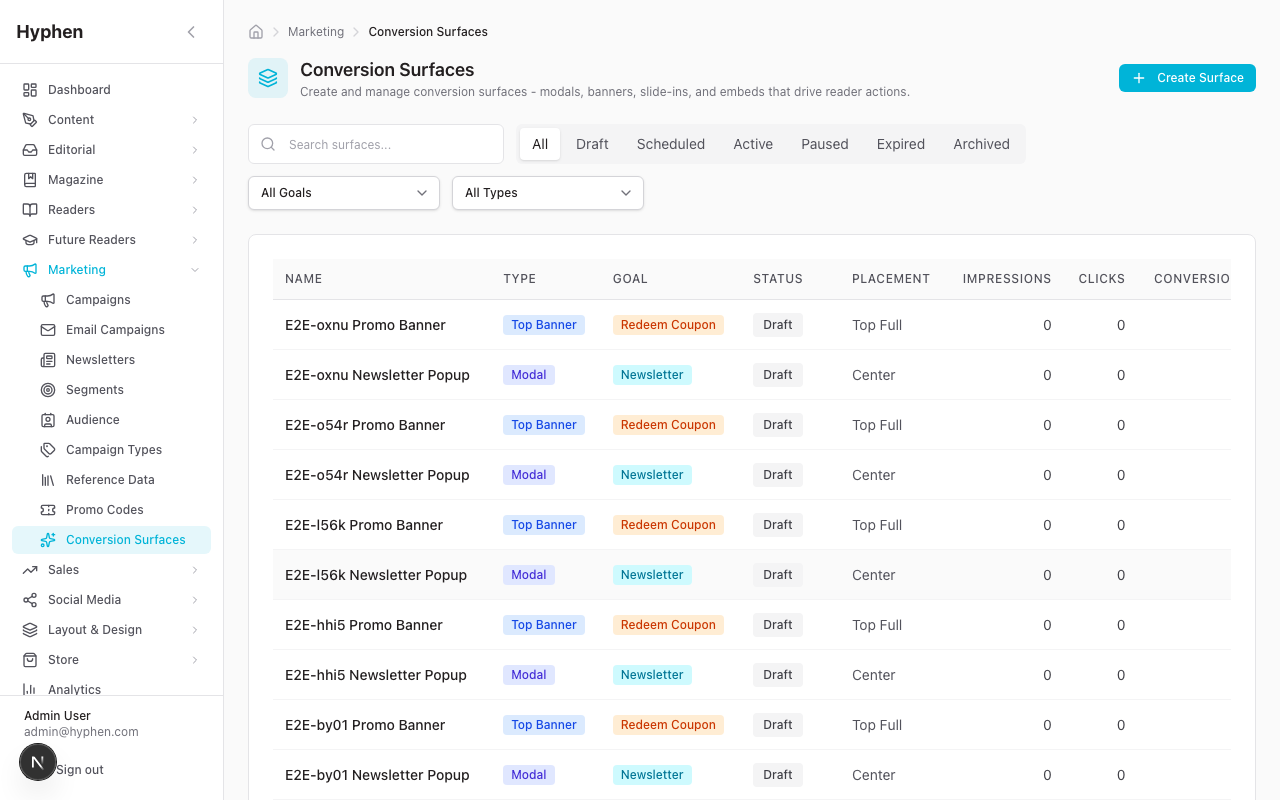
Task: Open the All Goals dropdown
Action: pos(343,193)
